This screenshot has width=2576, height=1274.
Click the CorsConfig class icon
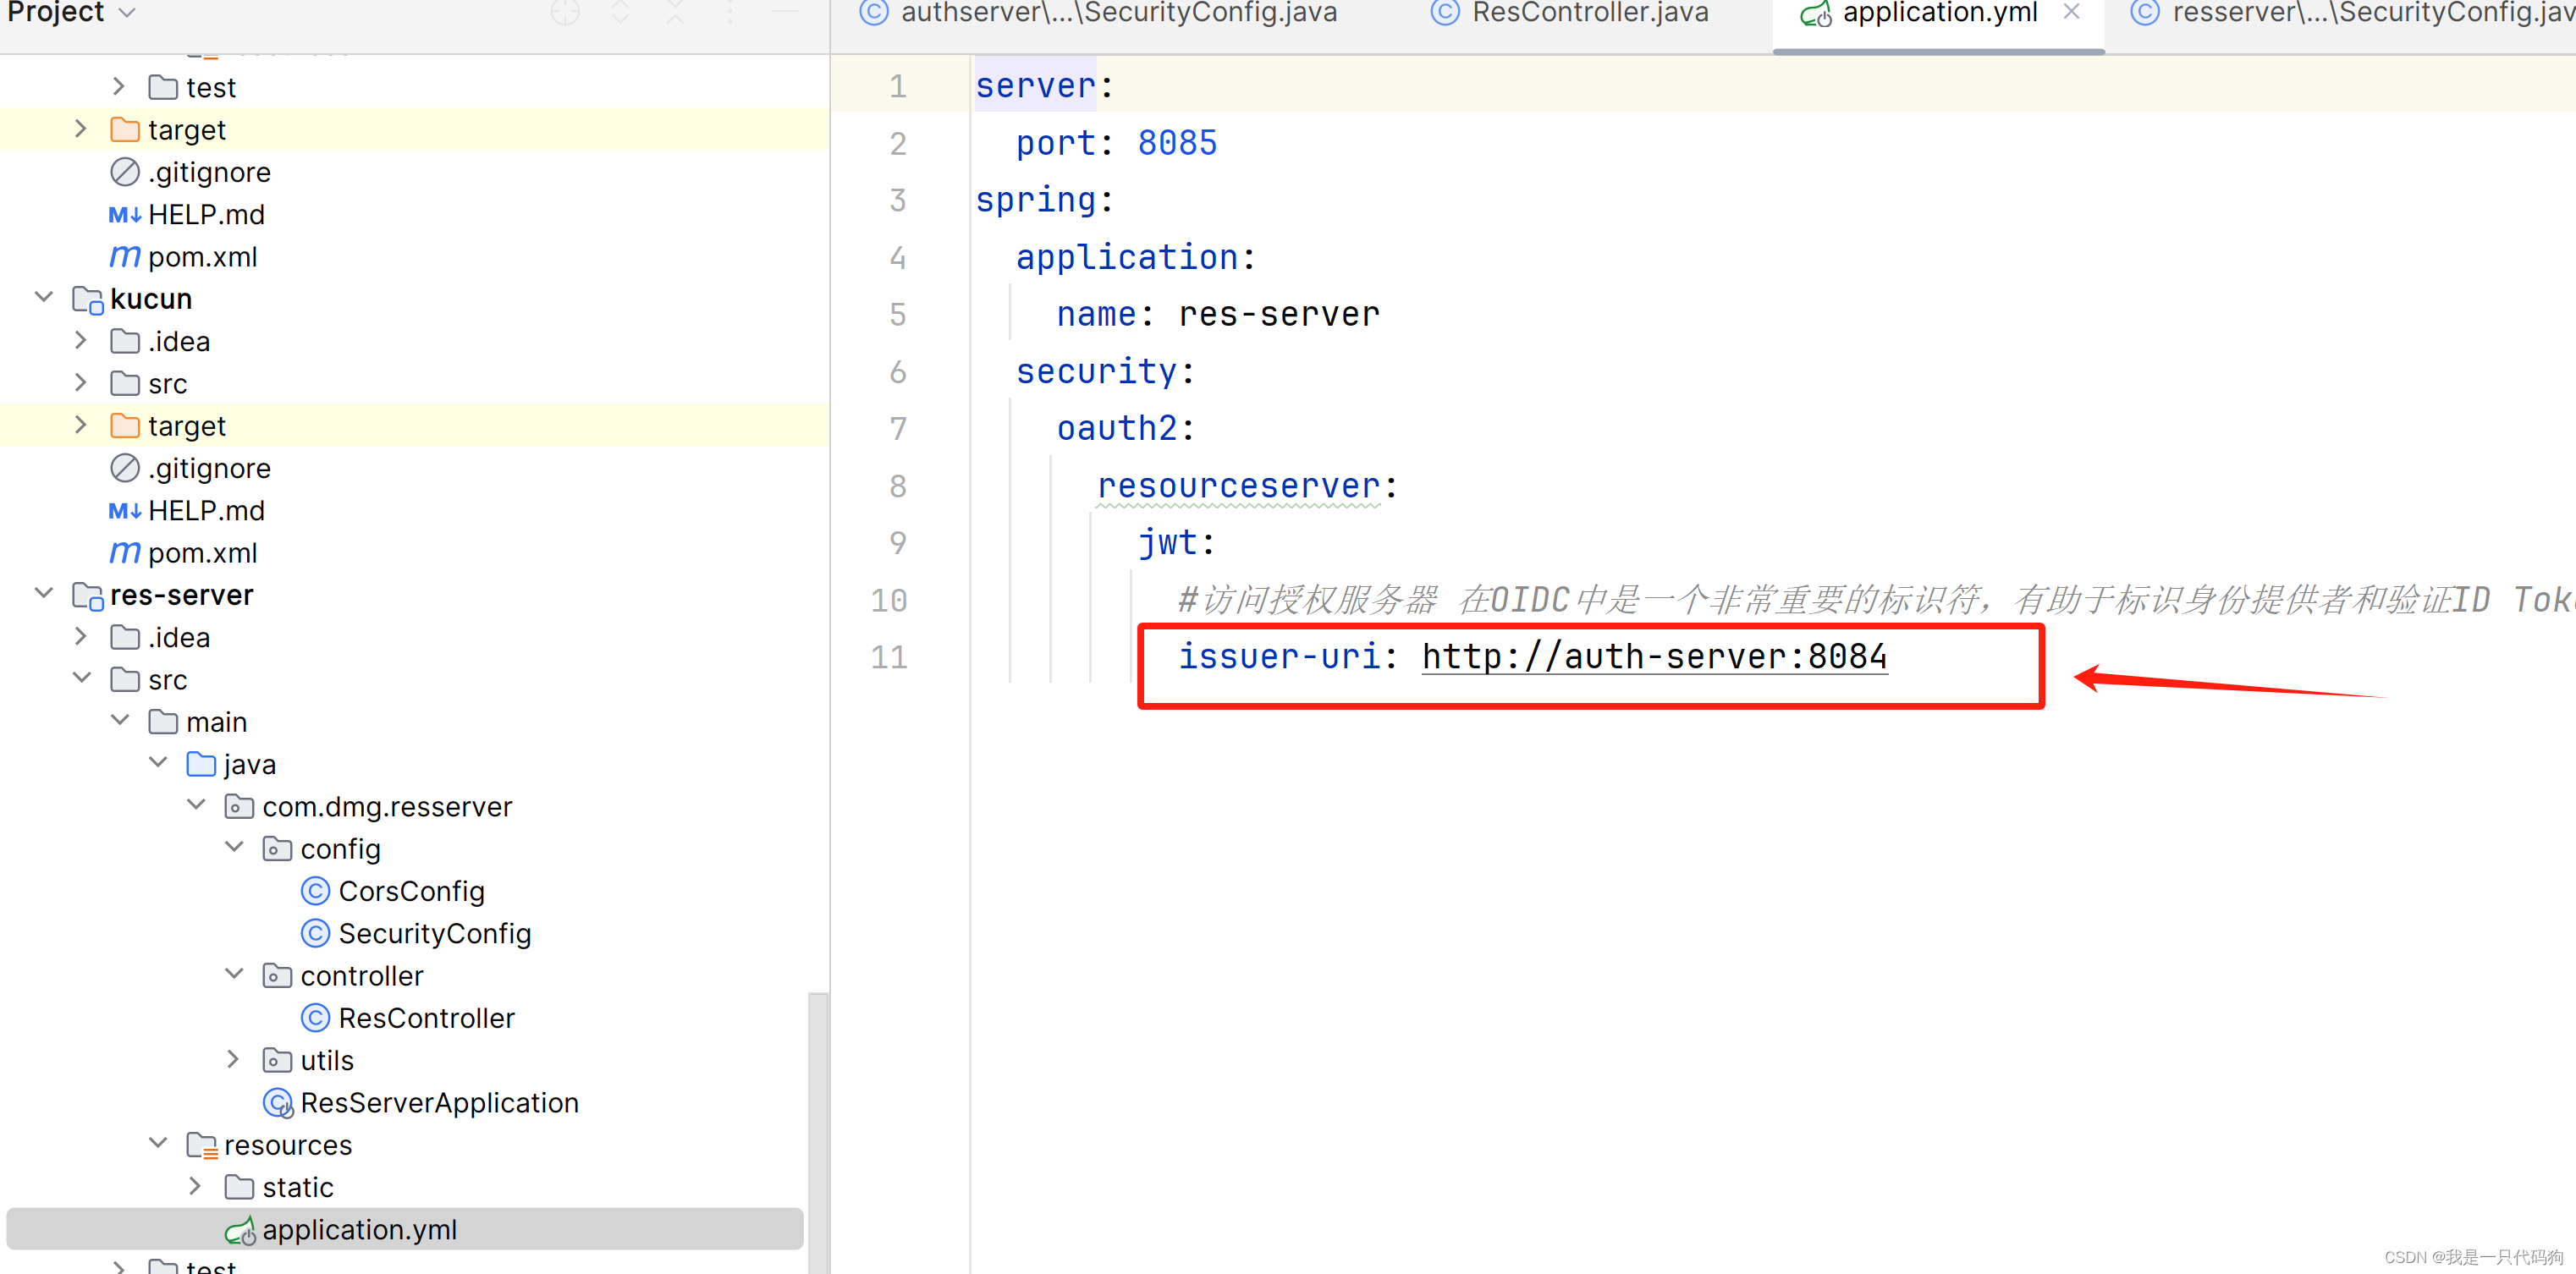point(315,891)
